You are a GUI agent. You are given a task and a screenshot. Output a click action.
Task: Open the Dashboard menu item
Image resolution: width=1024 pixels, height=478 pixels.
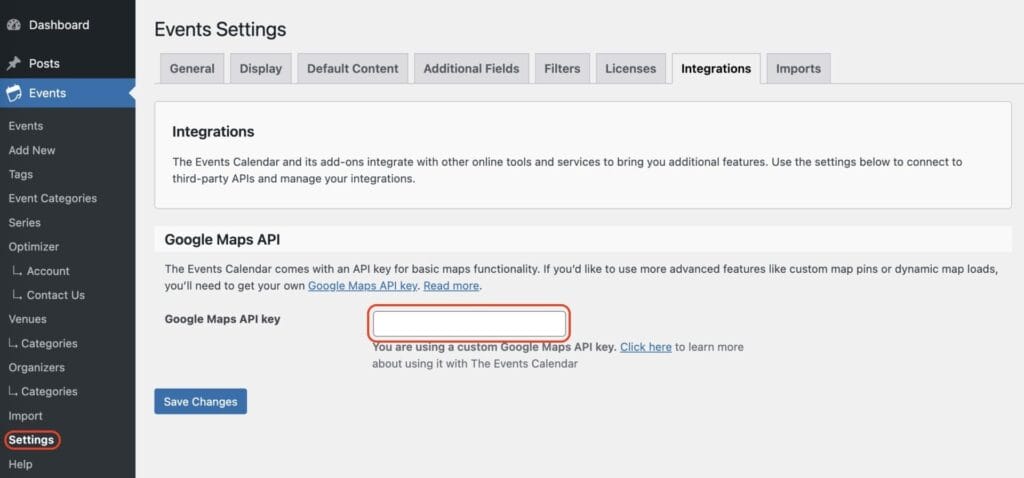pos(68,25)
